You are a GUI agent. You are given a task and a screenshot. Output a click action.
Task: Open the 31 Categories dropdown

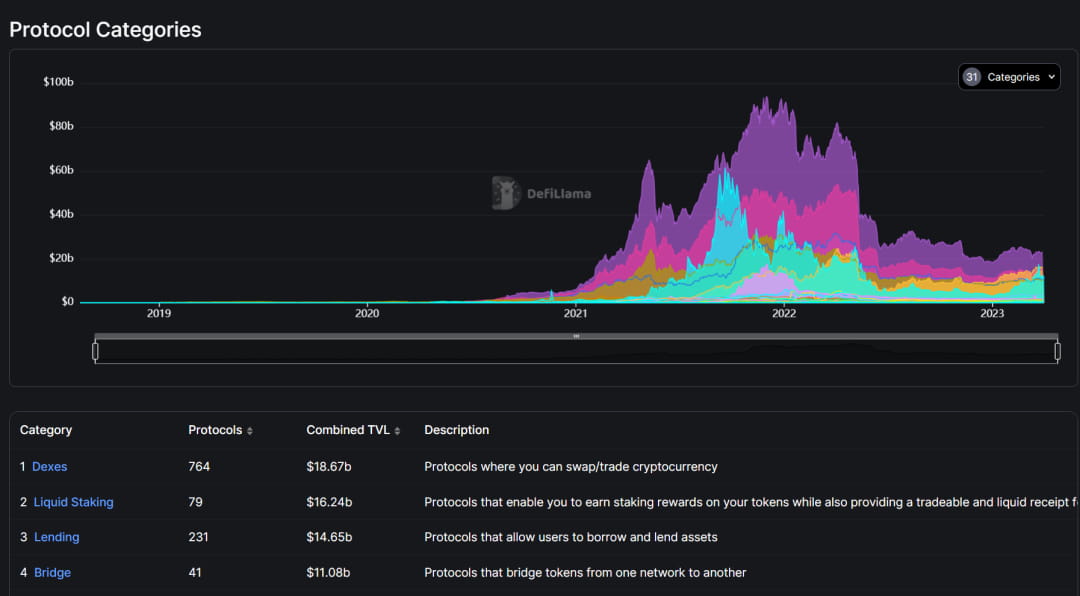tap(1009, 77)
